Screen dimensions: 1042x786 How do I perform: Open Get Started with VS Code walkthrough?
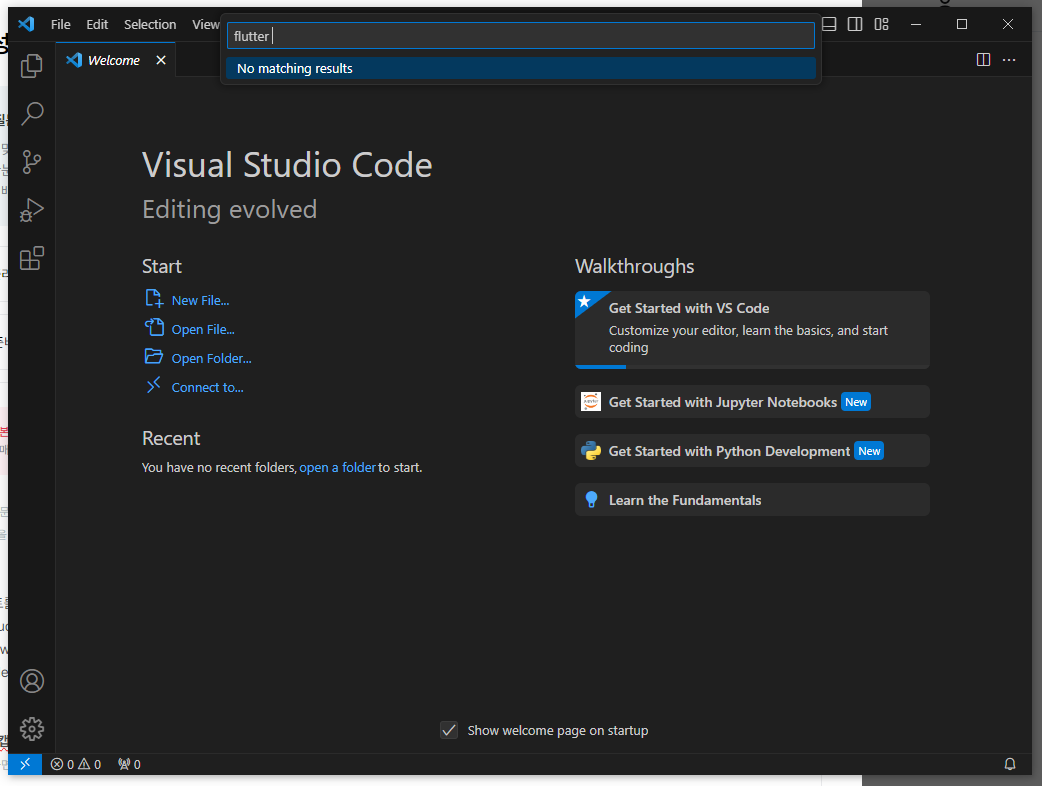coord(752,330)
